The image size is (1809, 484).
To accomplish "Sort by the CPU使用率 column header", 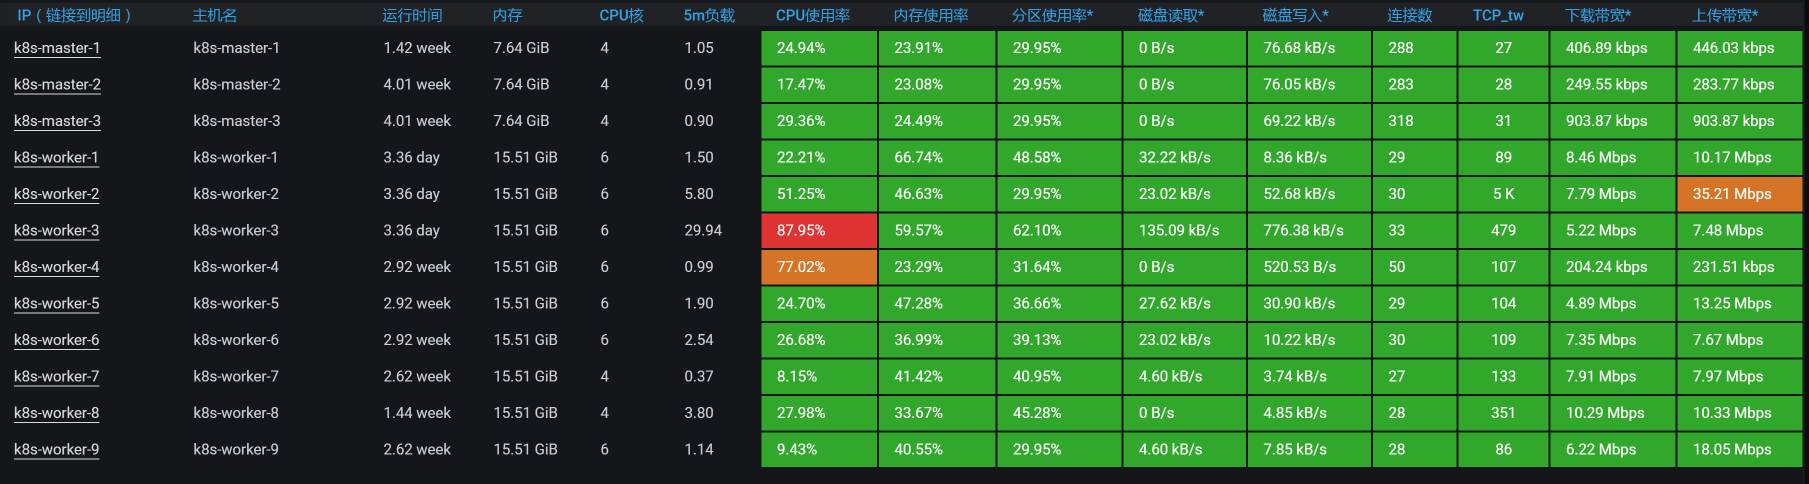I will (x=812, y=15).
